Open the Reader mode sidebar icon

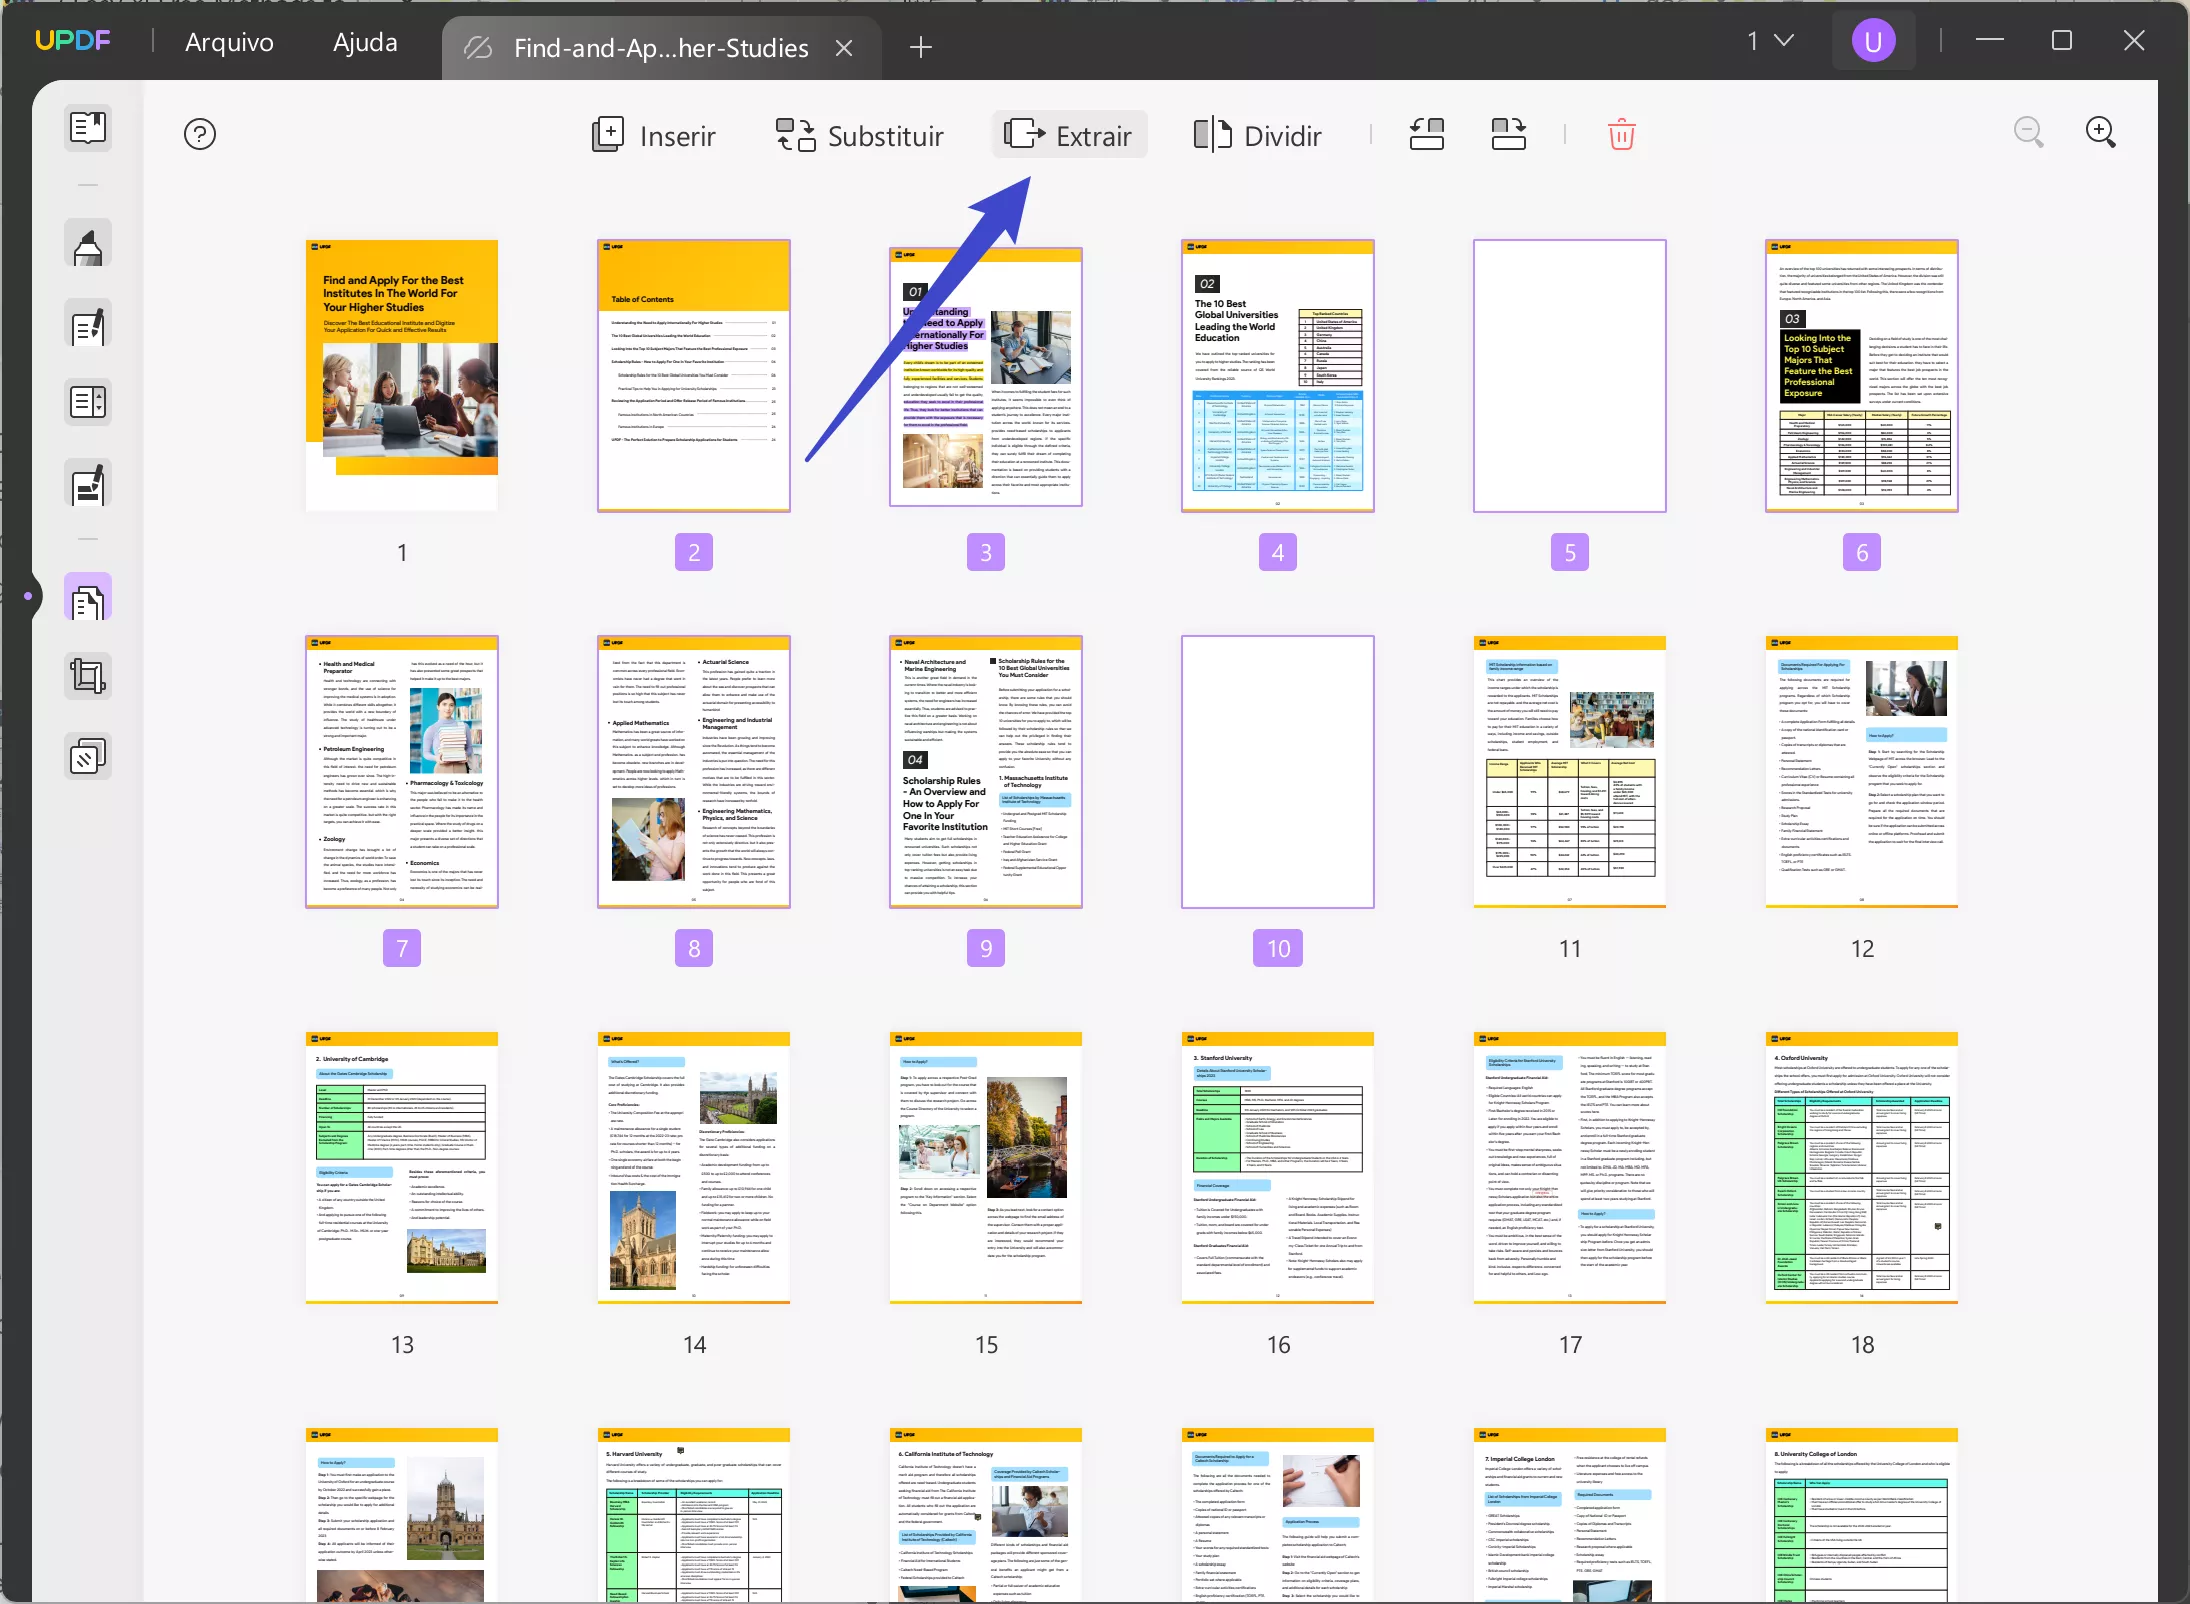[x=88, y=128]
